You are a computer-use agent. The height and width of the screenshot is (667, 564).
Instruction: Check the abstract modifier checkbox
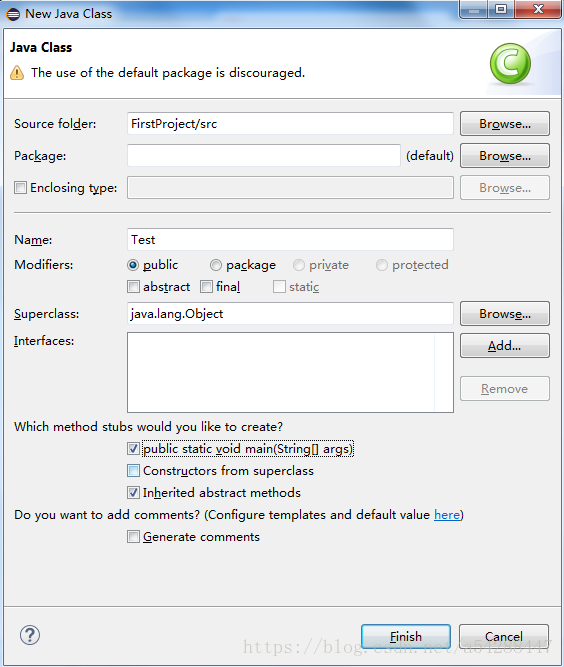[133, 287]
